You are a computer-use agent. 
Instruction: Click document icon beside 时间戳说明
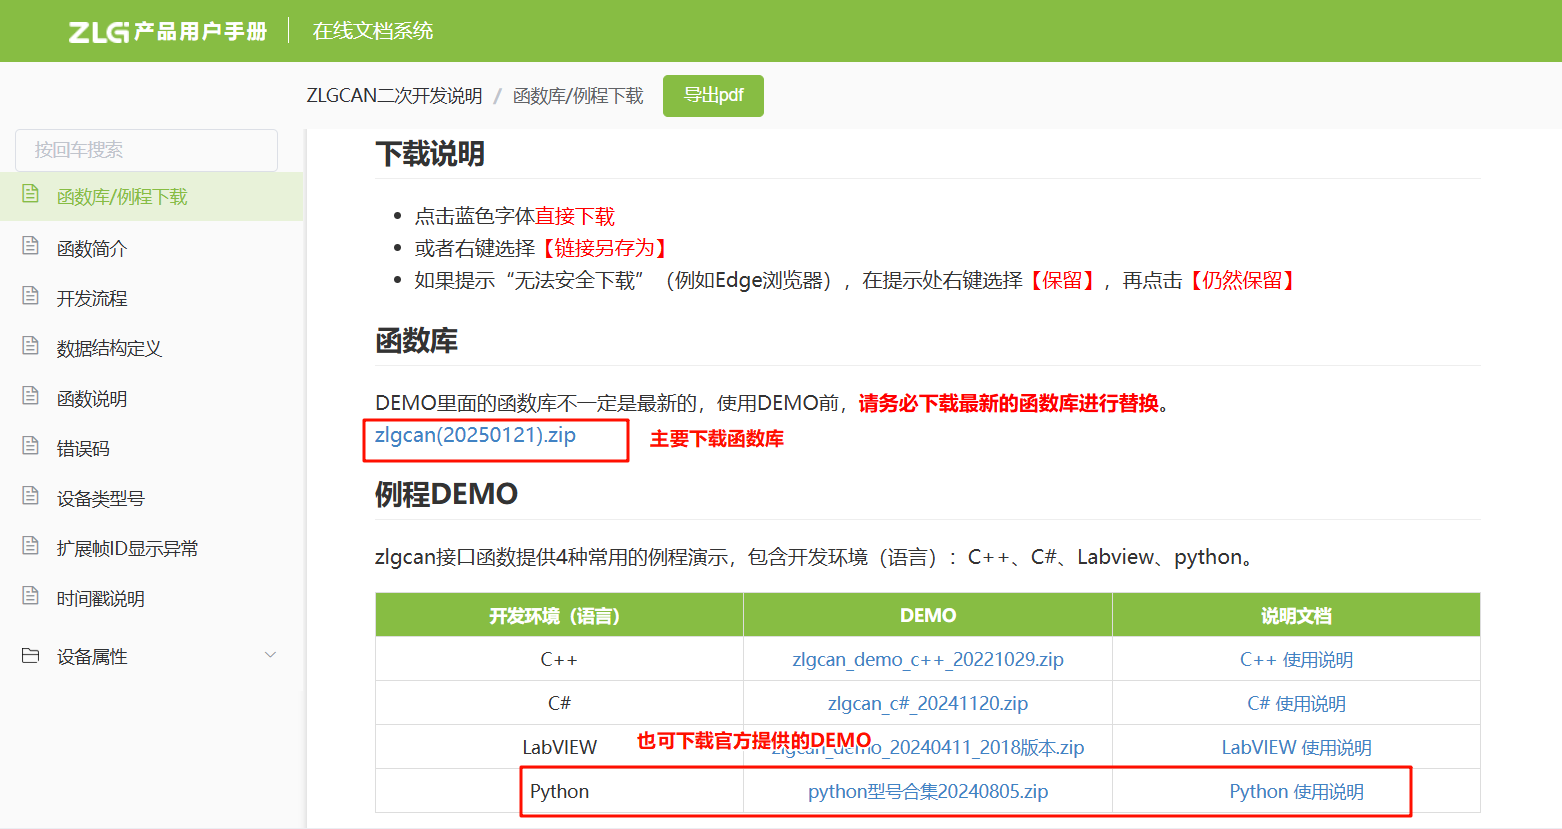(30, 596)
